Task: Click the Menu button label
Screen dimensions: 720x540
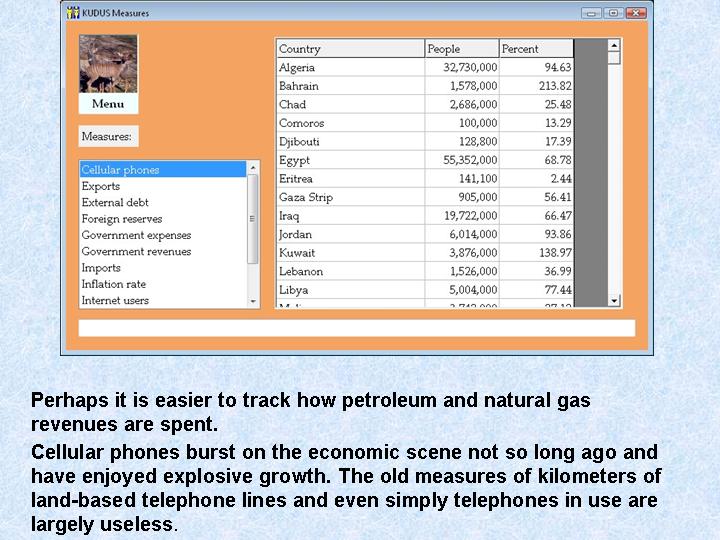Action: pos(108,104)
